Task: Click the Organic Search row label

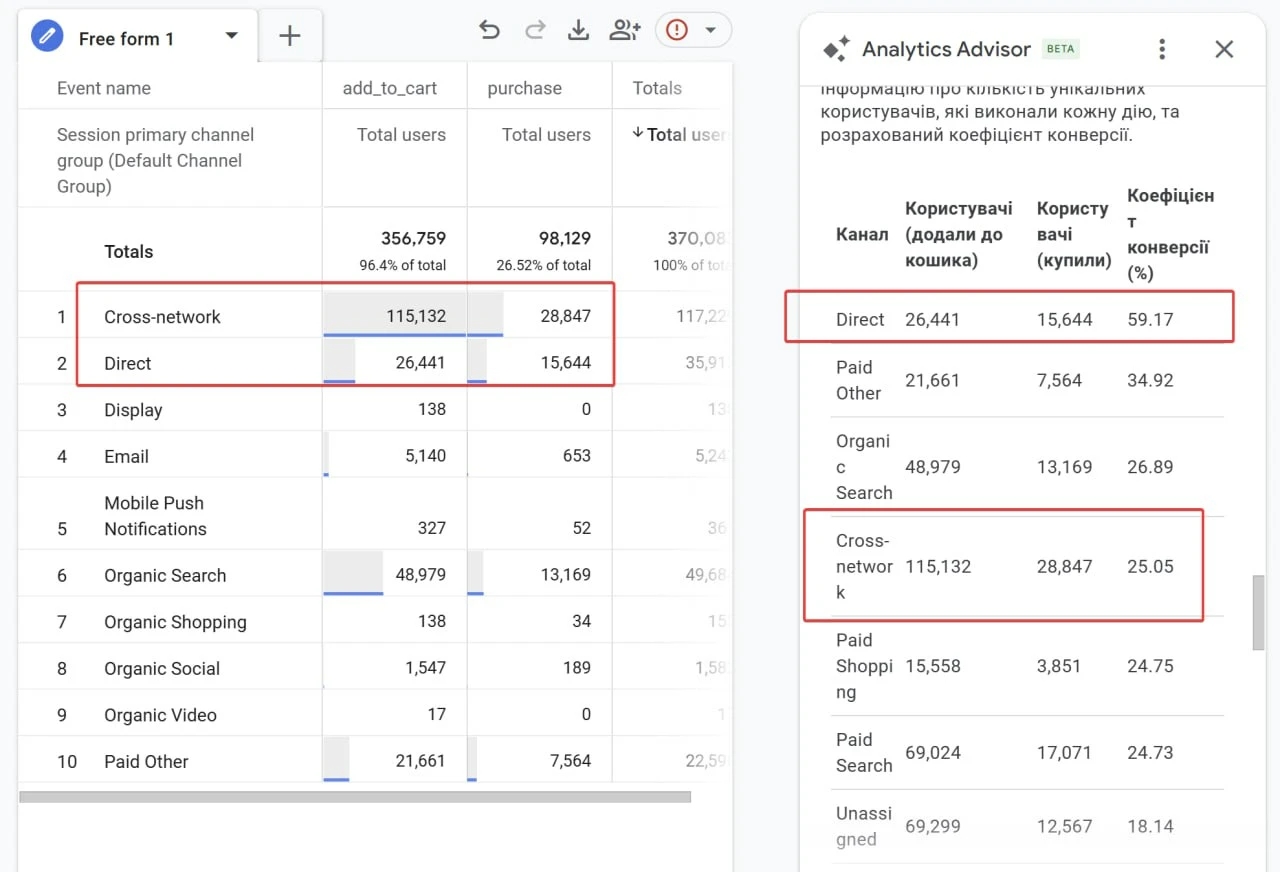Action: click(x=165, y=575)
